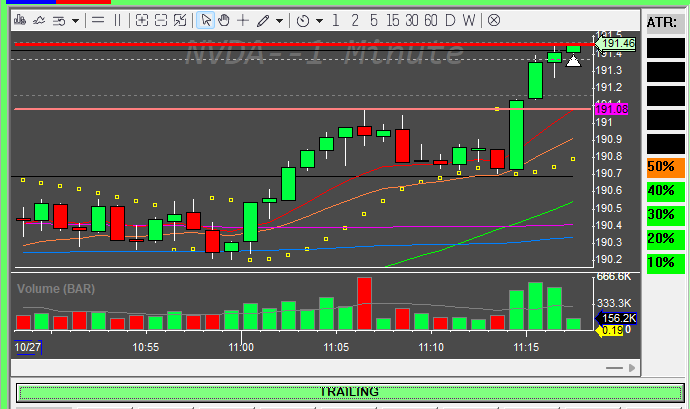
Task: Open the indicators line-study icon
Action: 39,20
